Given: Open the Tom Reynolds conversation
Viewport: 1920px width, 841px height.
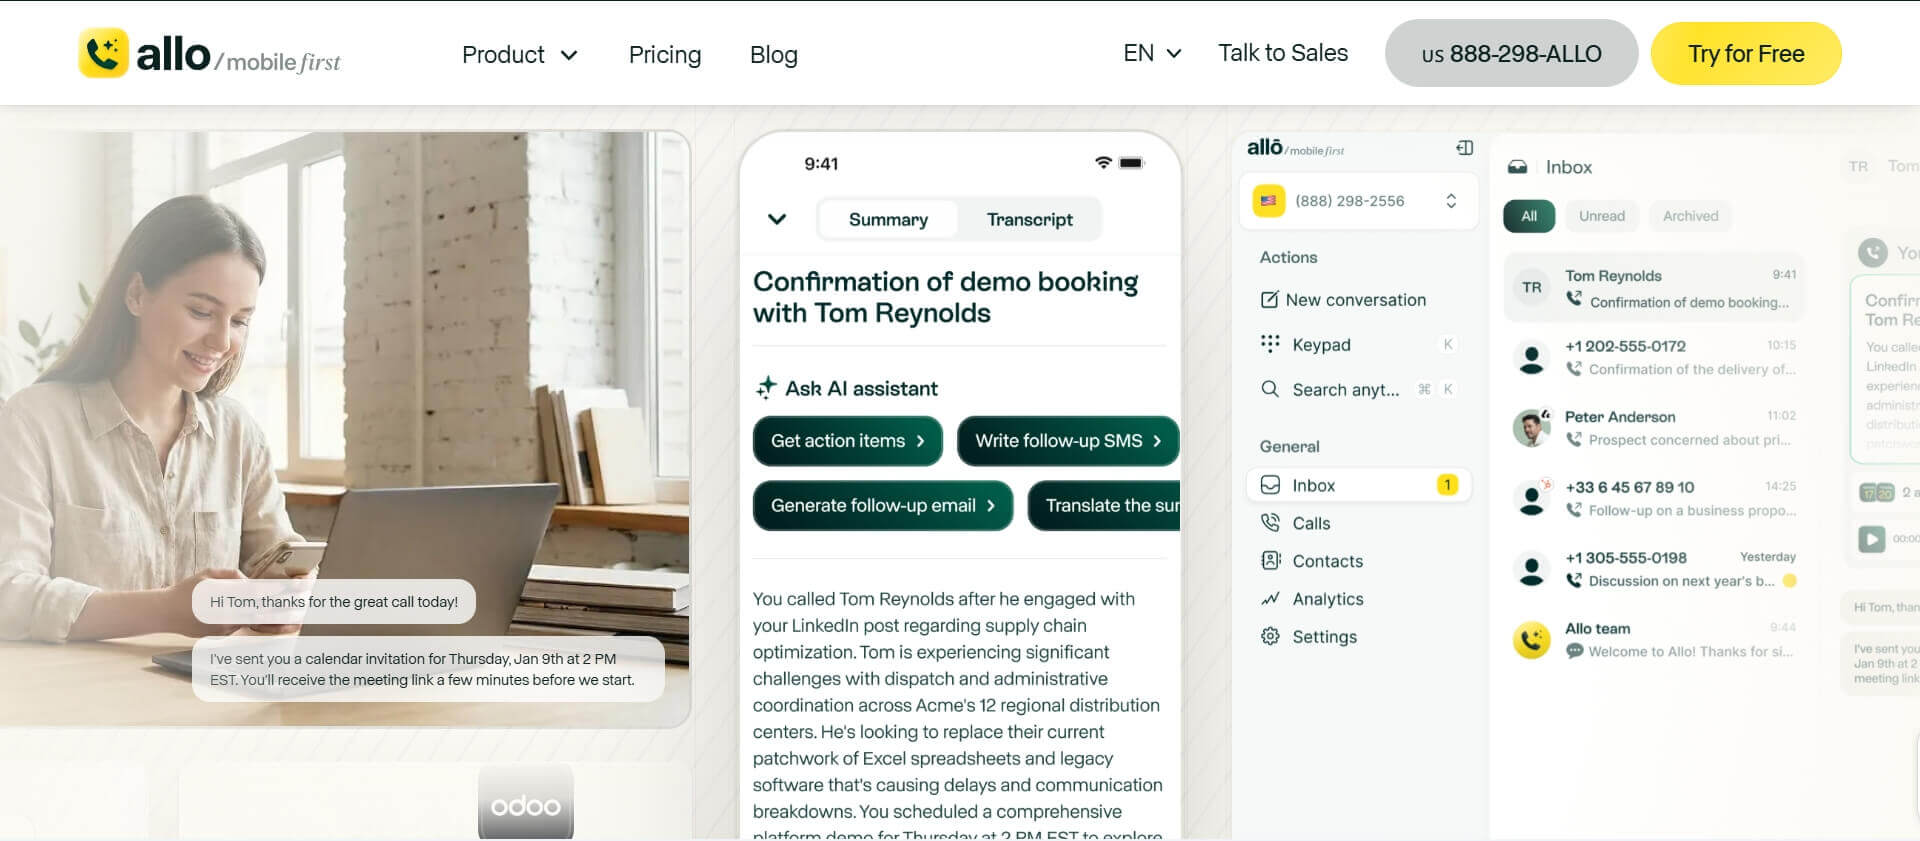Looking at the screenshot, I should 1654,288.
